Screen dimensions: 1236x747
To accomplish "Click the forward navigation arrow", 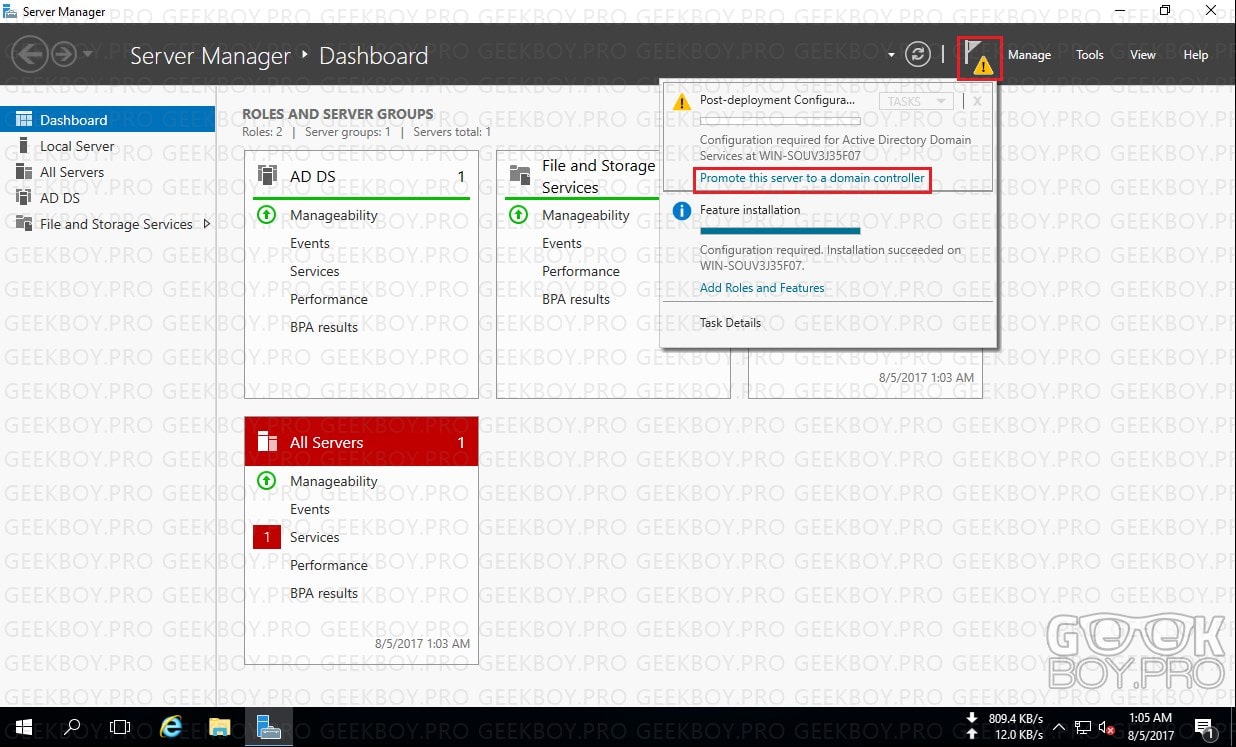I will click(64, 54).
